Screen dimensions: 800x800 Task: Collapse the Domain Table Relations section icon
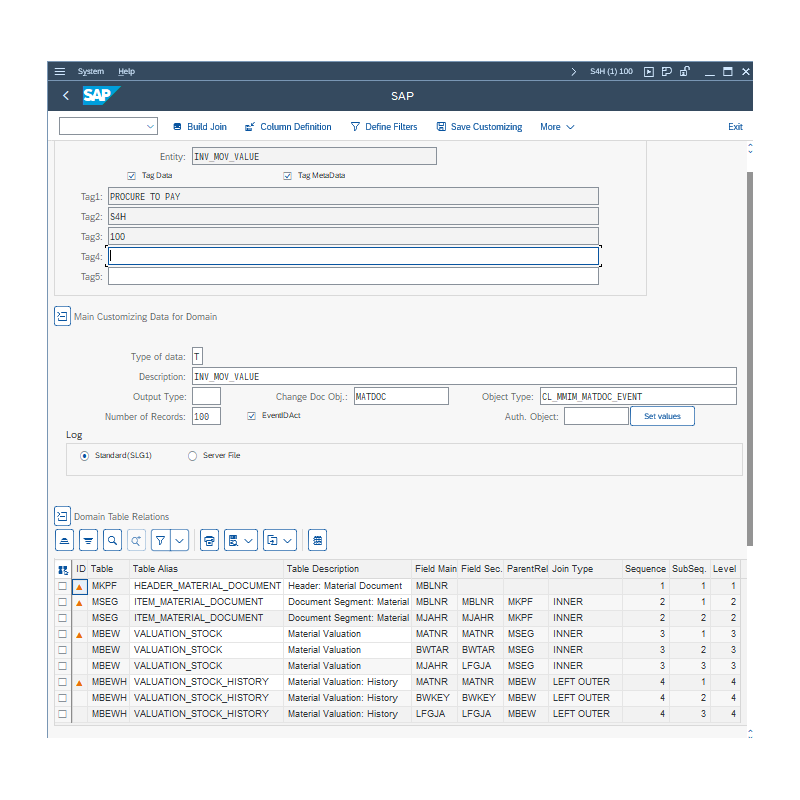[x=62, y=516]
